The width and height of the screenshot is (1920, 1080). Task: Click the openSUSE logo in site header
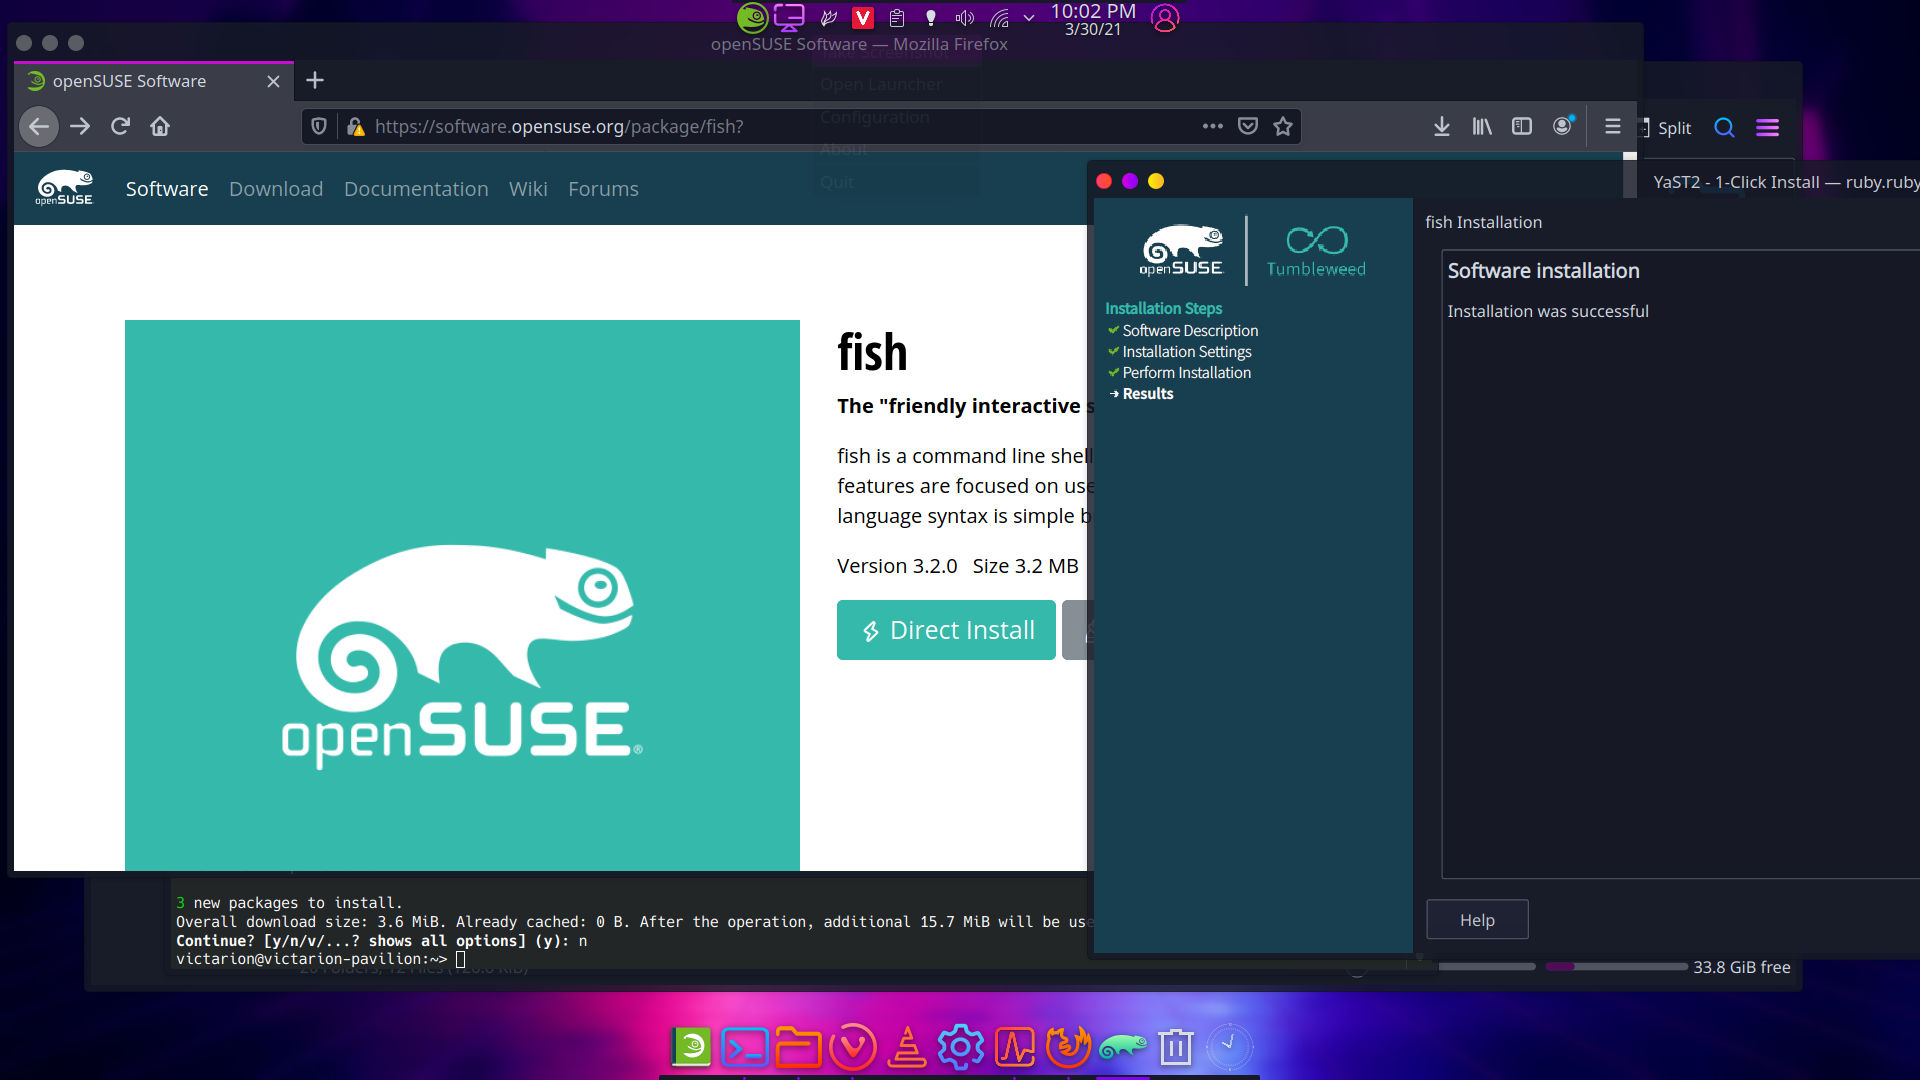coord(64,188)
